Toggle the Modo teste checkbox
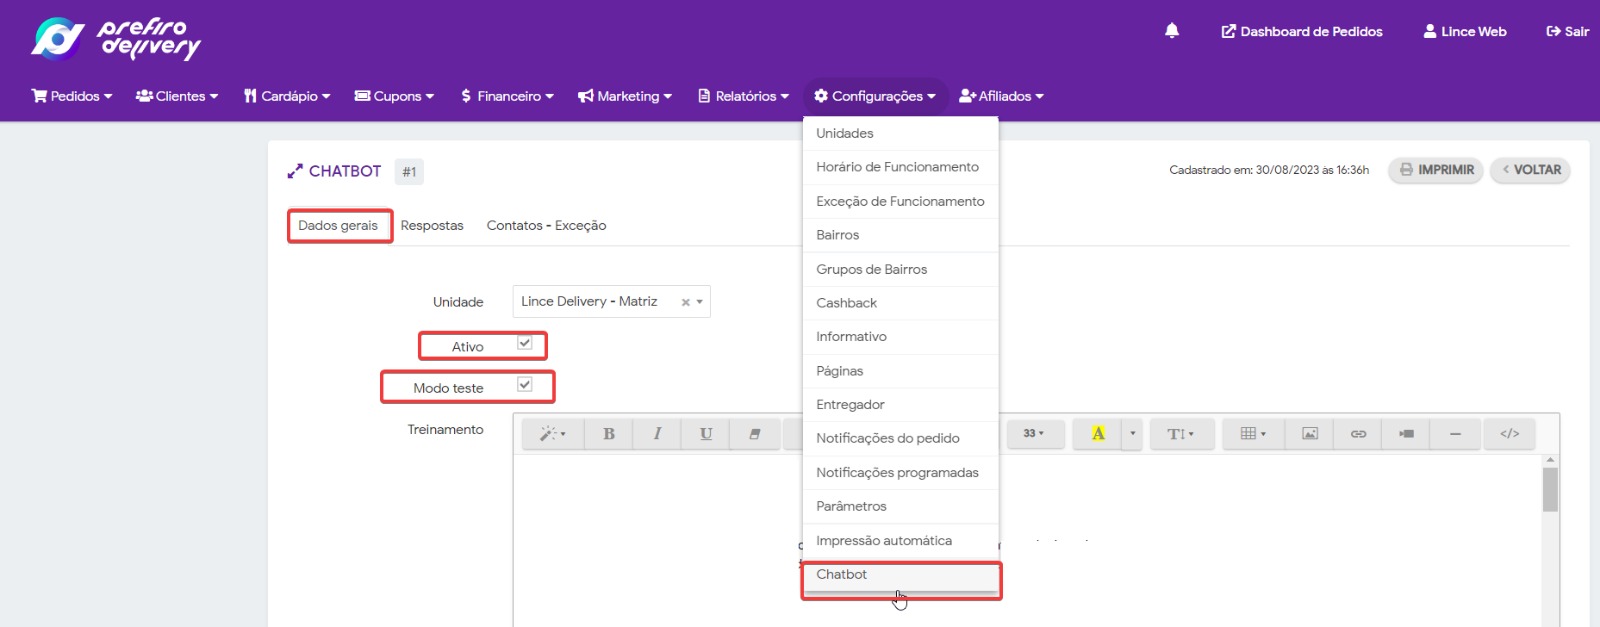 (524, 384)
